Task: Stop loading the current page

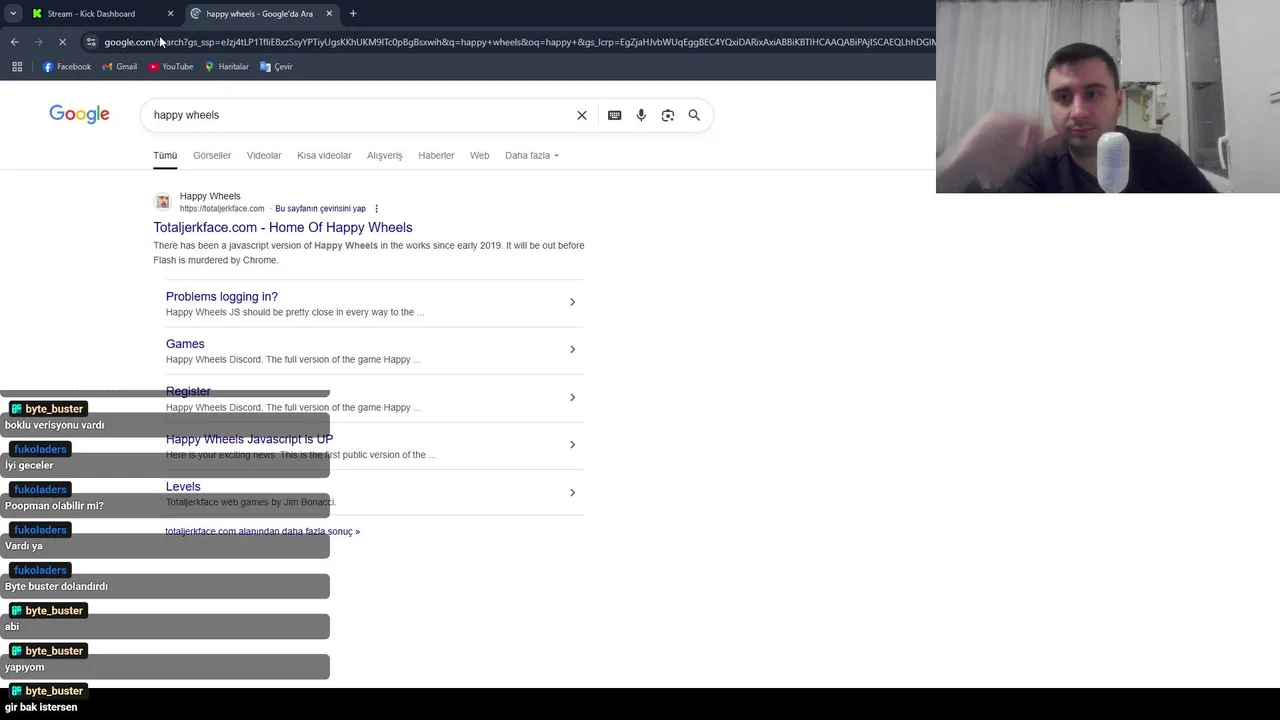Action: pyautogui.click(x=62, y=42)
